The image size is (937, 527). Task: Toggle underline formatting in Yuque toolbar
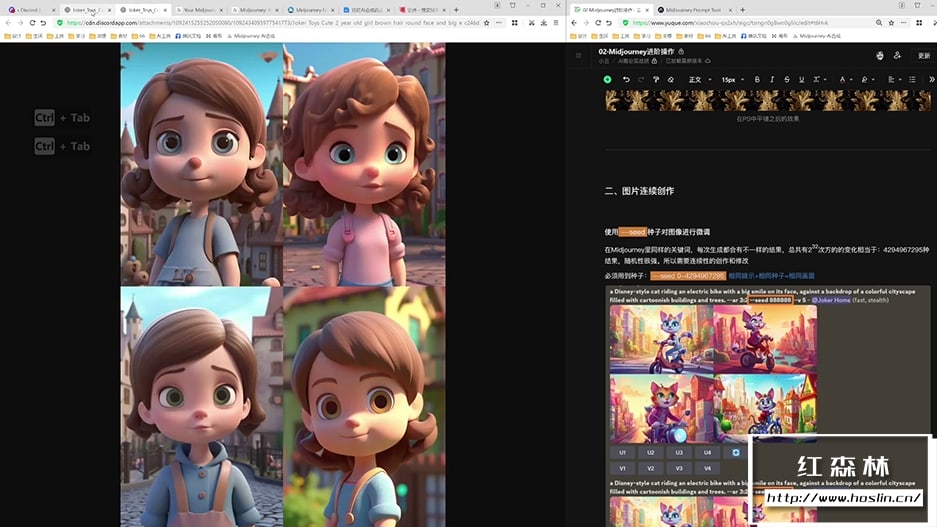click(801, 79)
